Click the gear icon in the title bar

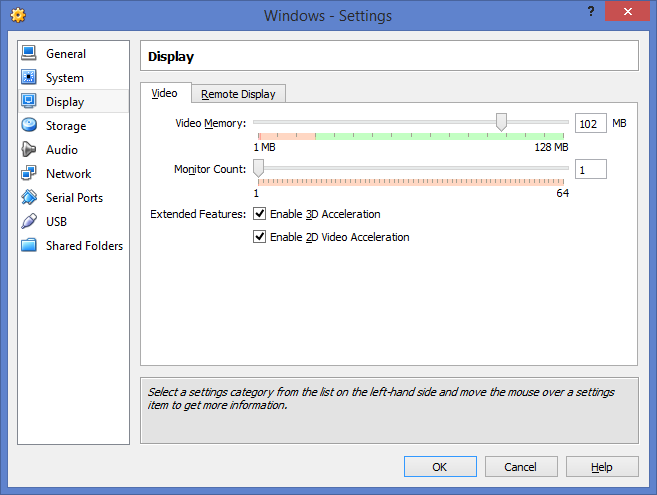tap(18, 16)
